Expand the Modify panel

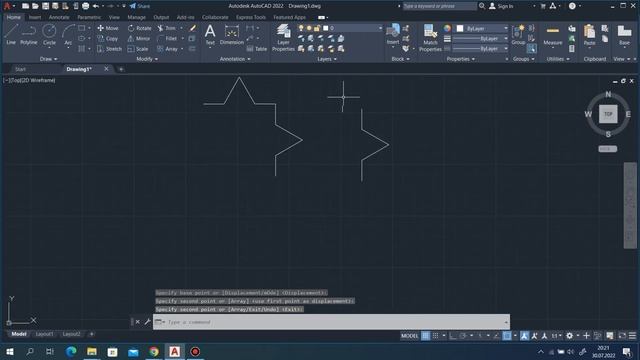click(x=147, y=59)
